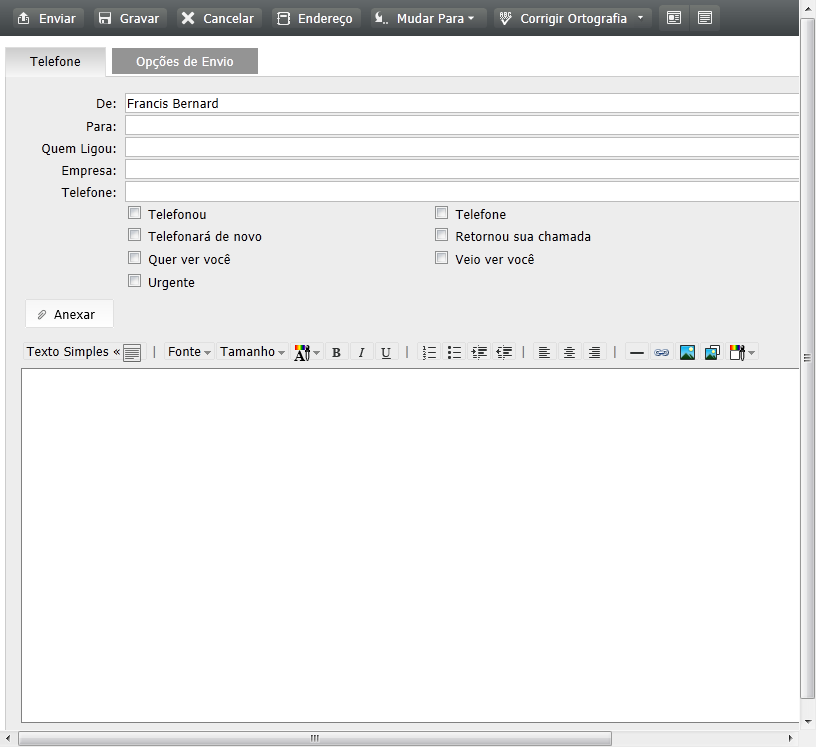Save the message with Gravar
The width and height of the screenshot is (816, 747).
130,18
